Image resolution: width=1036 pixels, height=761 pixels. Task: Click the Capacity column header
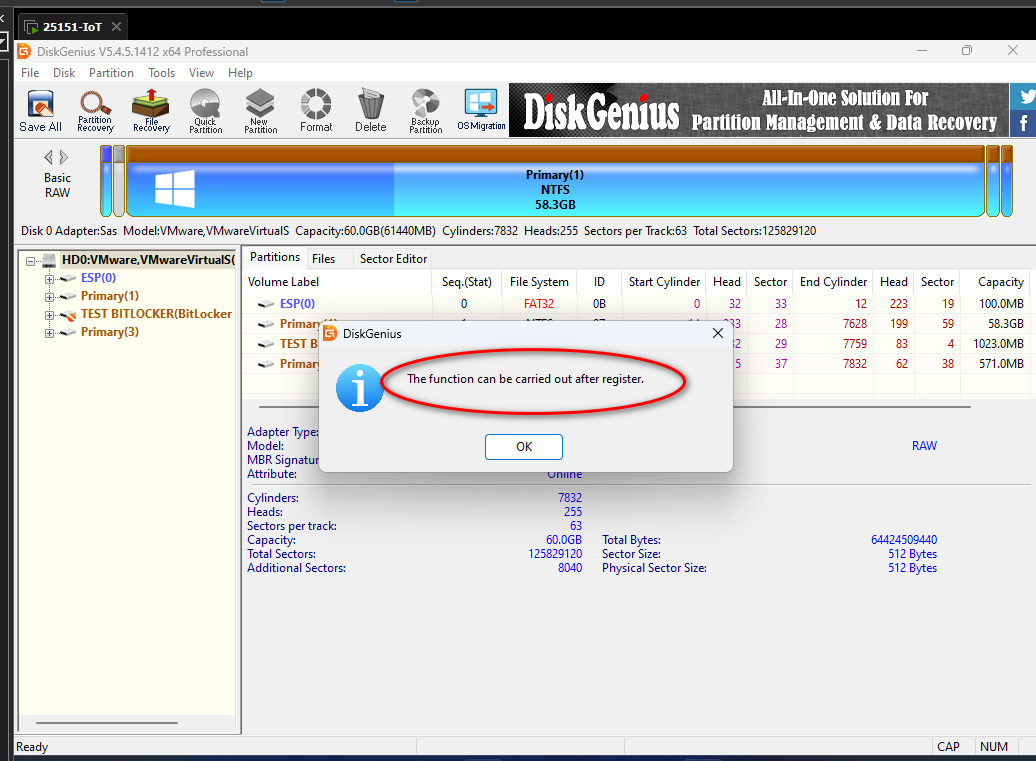(x=994, y=282)
